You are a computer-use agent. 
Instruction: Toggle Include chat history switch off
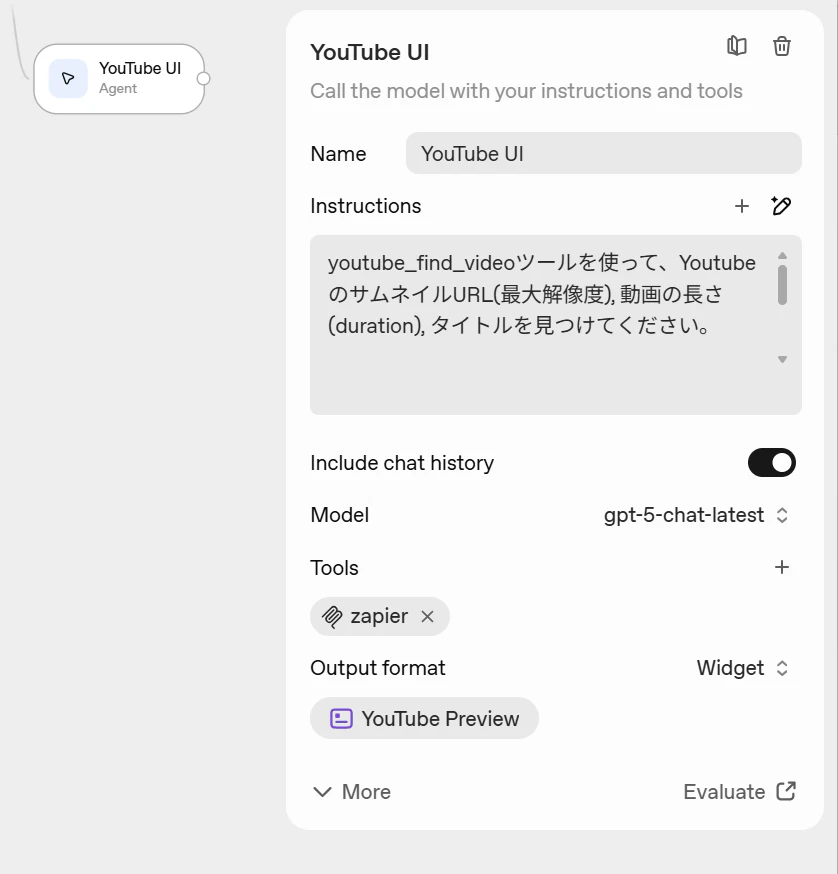tap(772, 463)
